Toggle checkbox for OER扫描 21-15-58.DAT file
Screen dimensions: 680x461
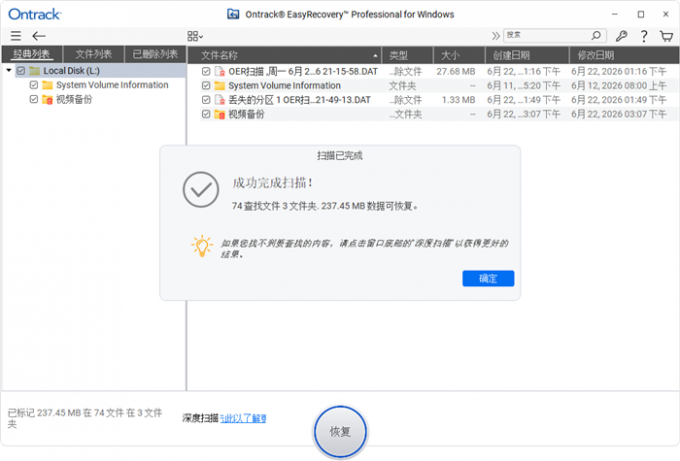(206, 71)
